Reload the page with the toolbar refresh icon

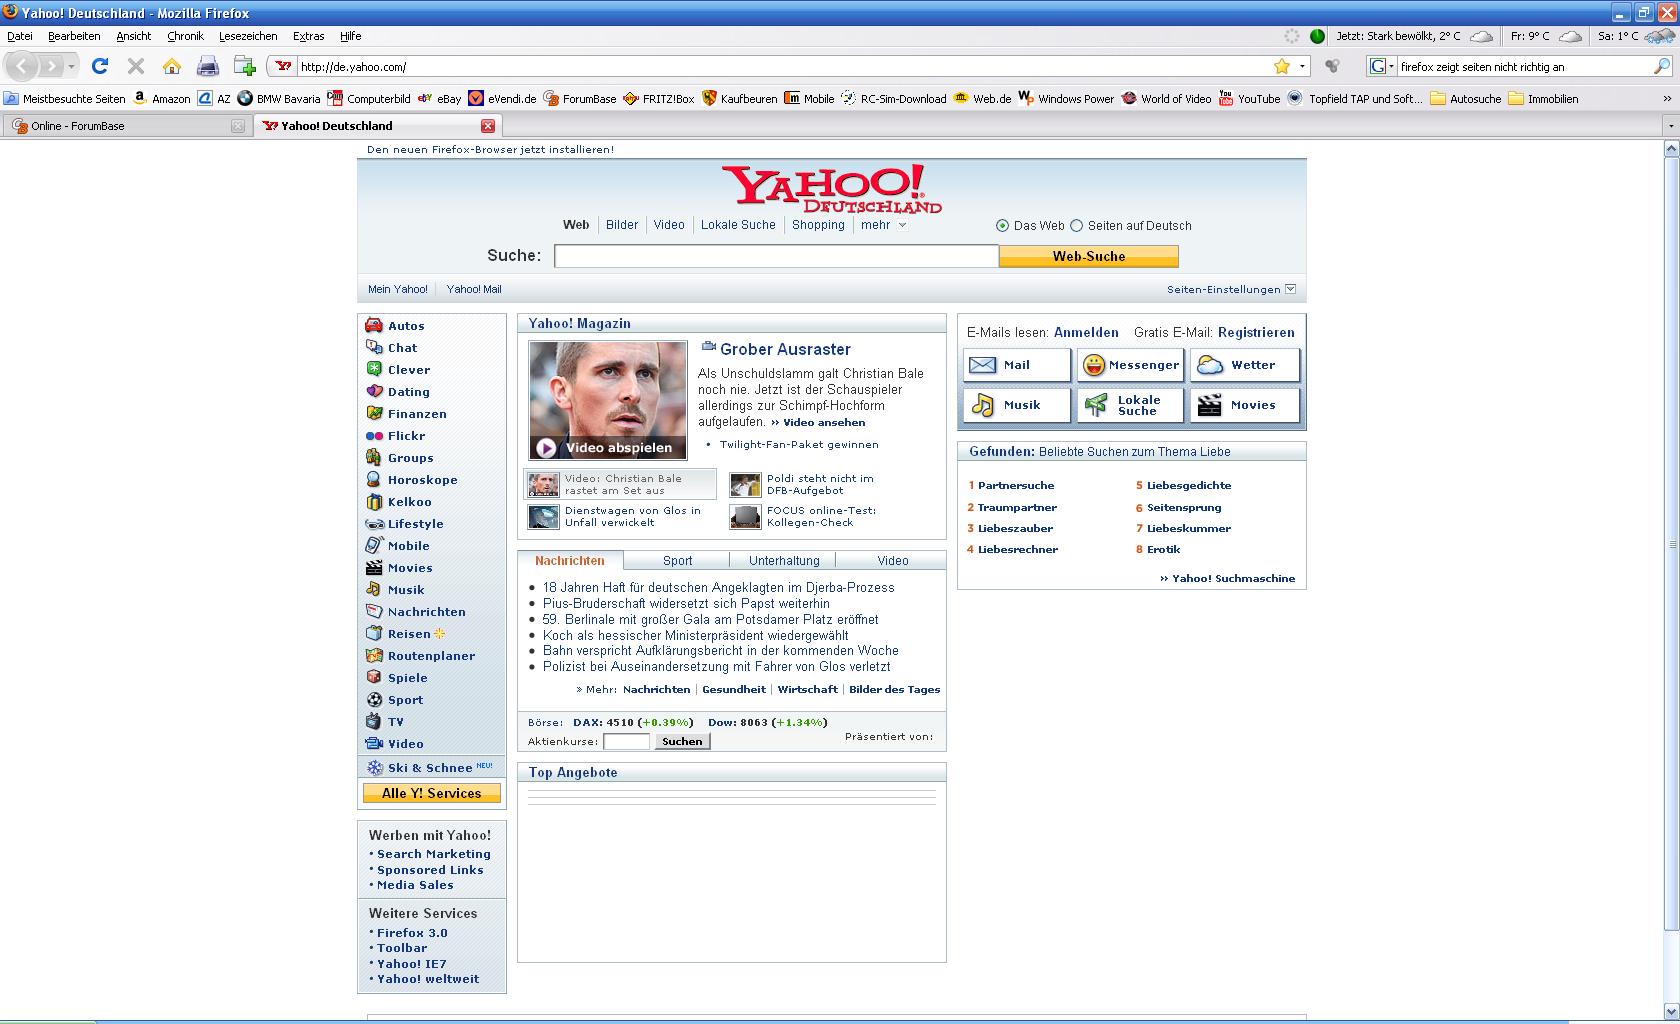pos(100,66)
